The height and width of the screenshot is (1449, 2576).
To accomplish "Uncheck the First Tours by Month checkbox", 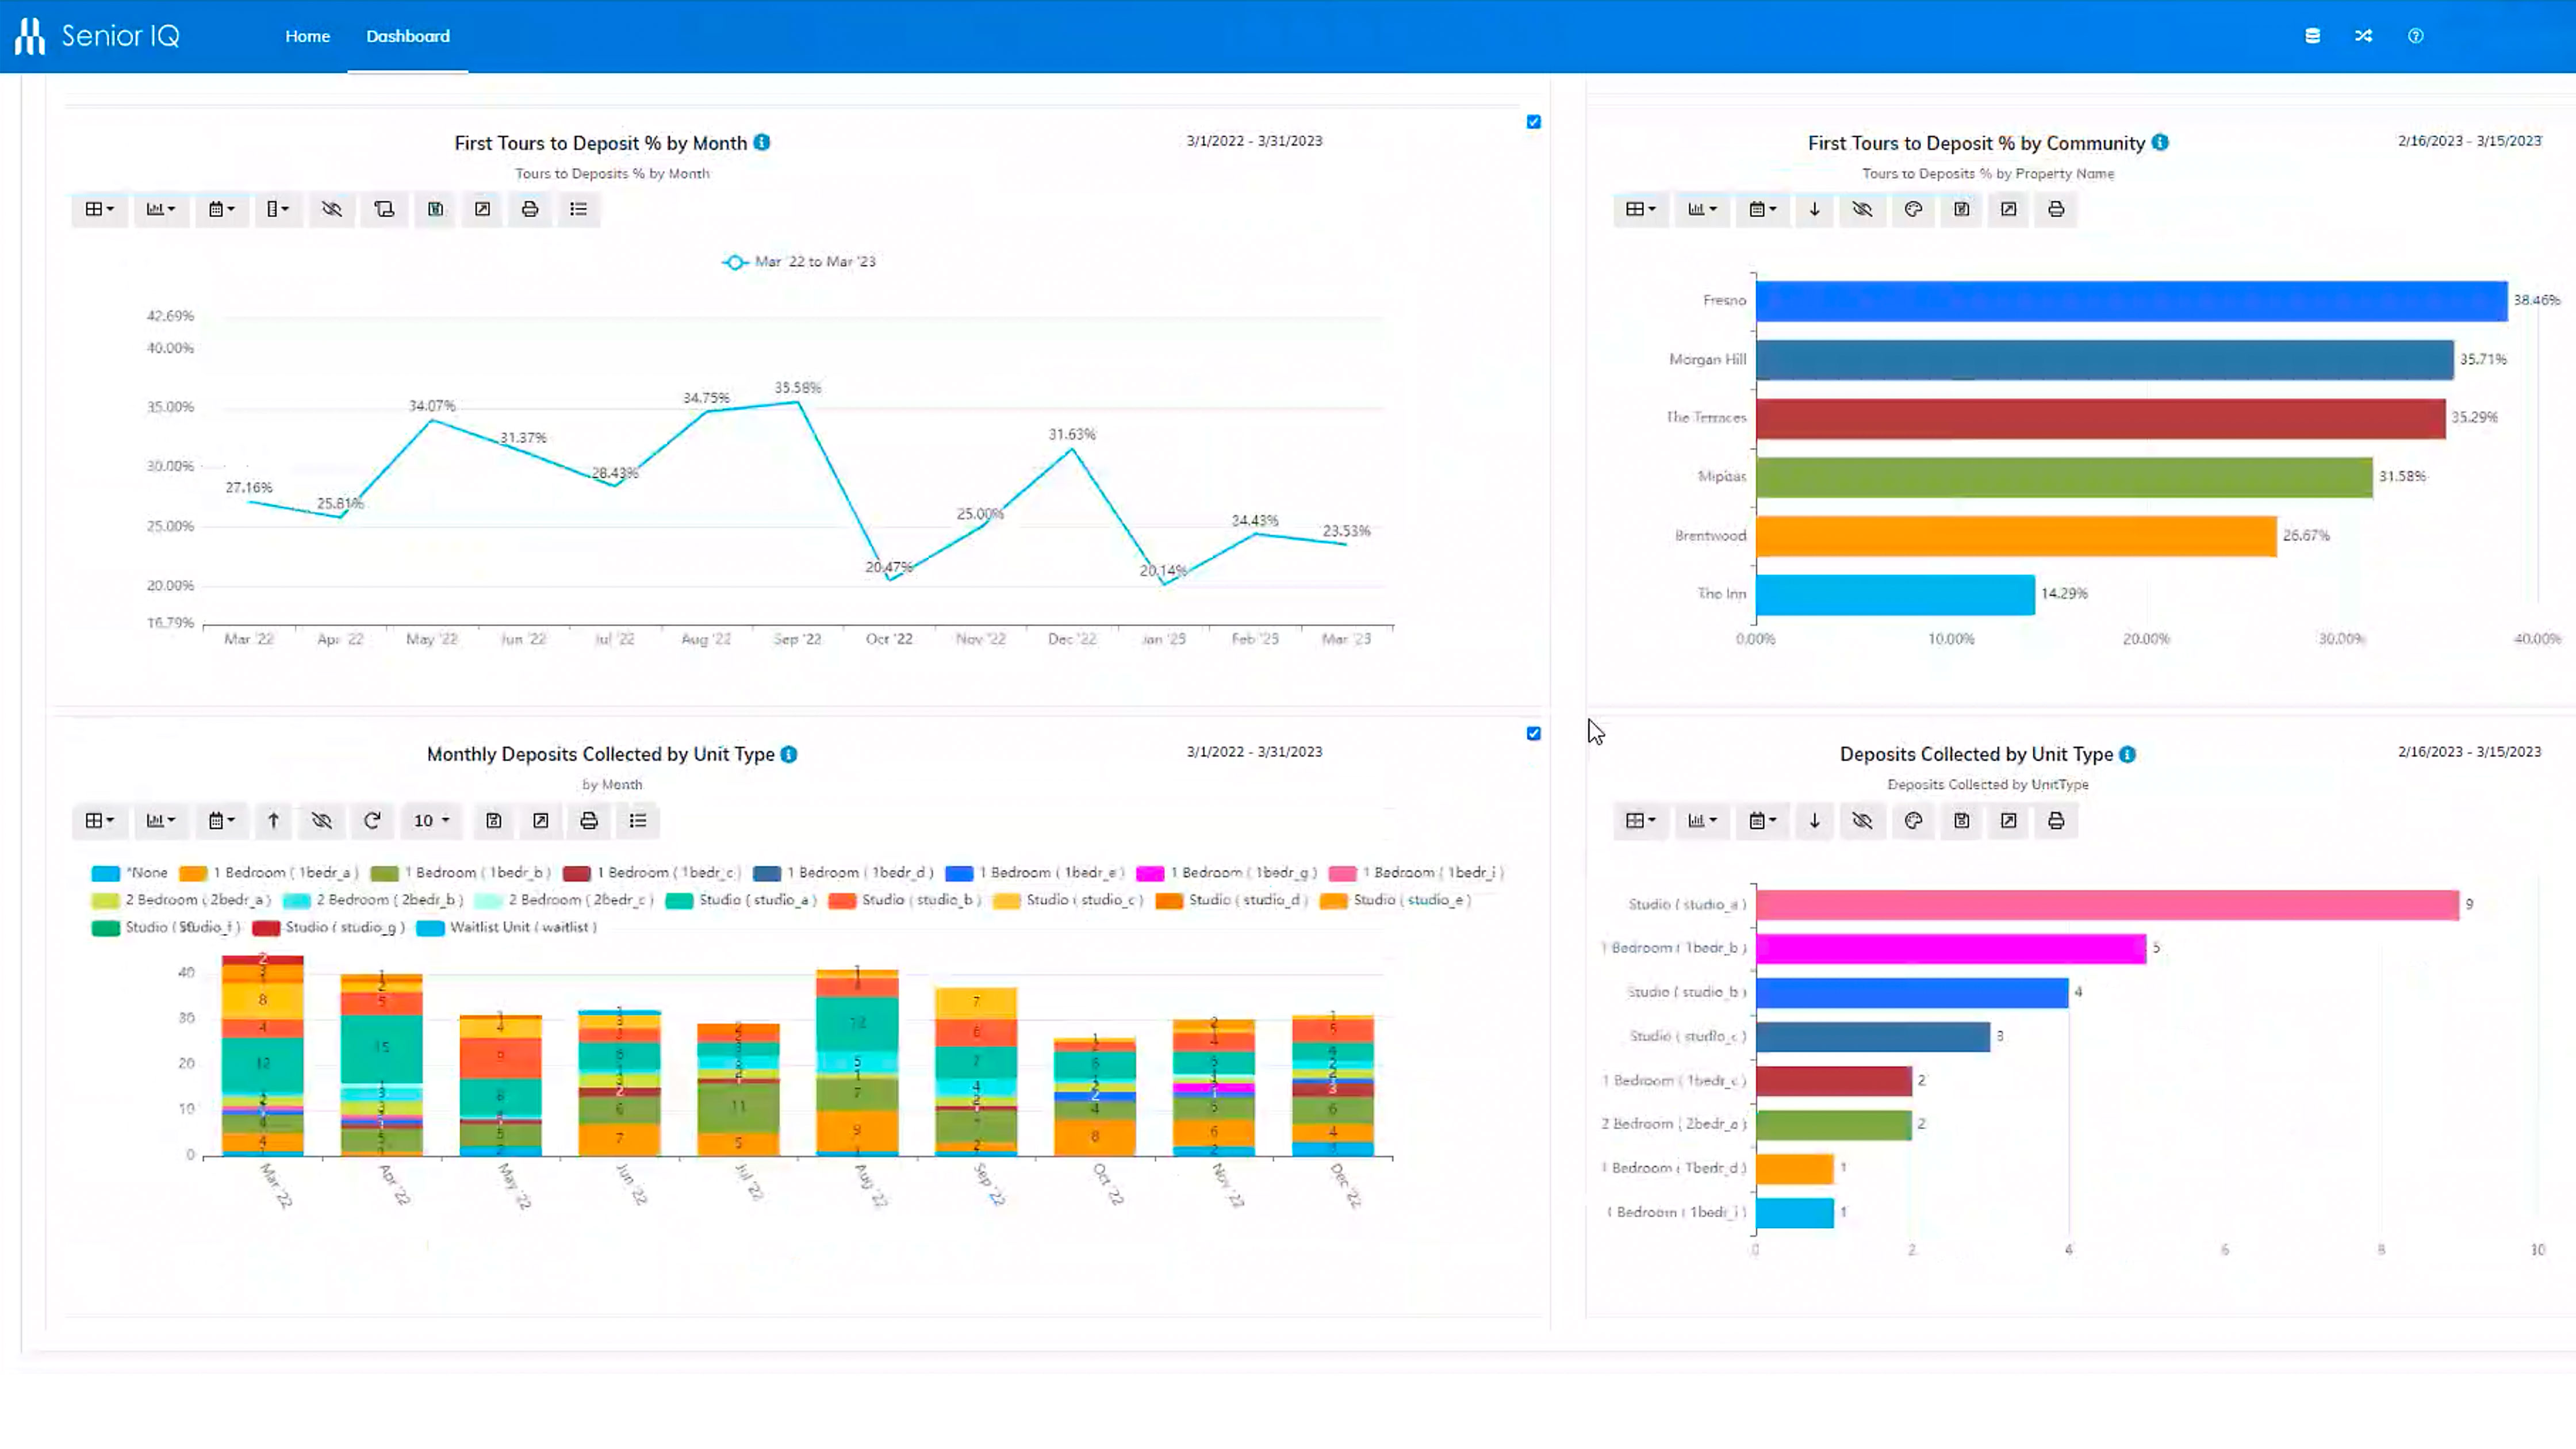I will (x=1533, y=122).
